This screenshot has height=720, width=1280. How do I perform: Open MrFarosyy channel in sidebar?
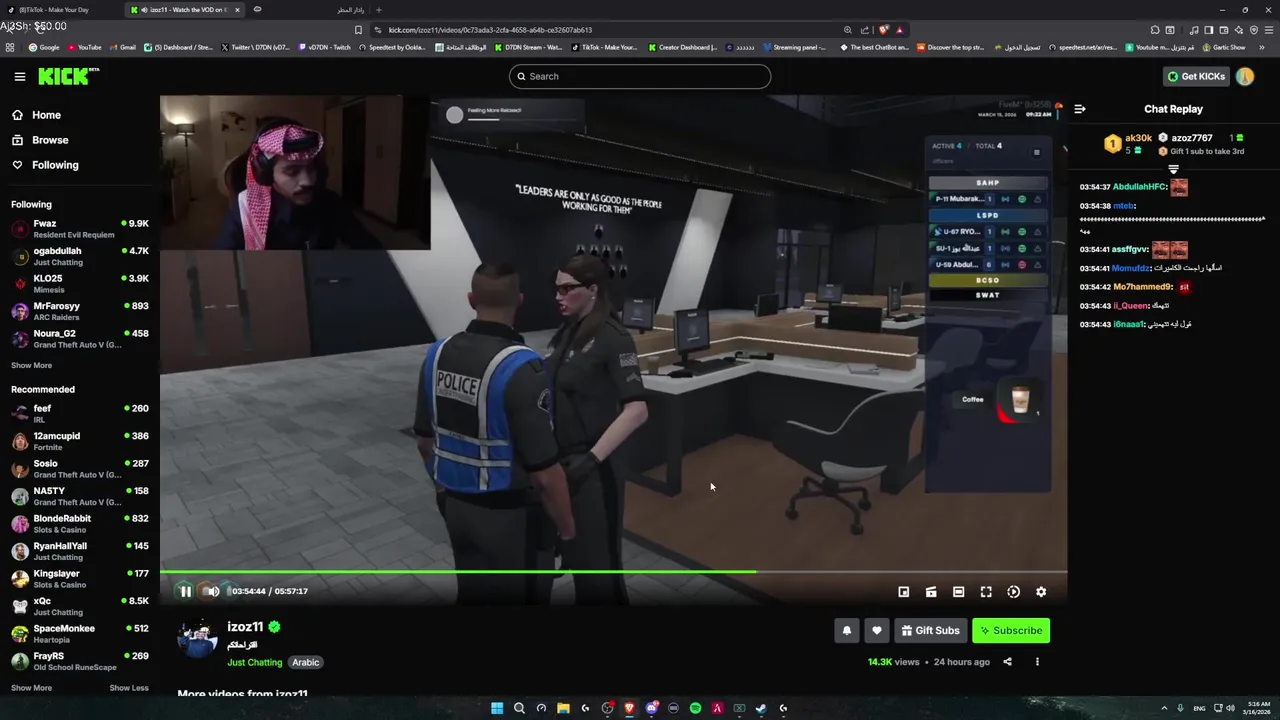point(80,311)
